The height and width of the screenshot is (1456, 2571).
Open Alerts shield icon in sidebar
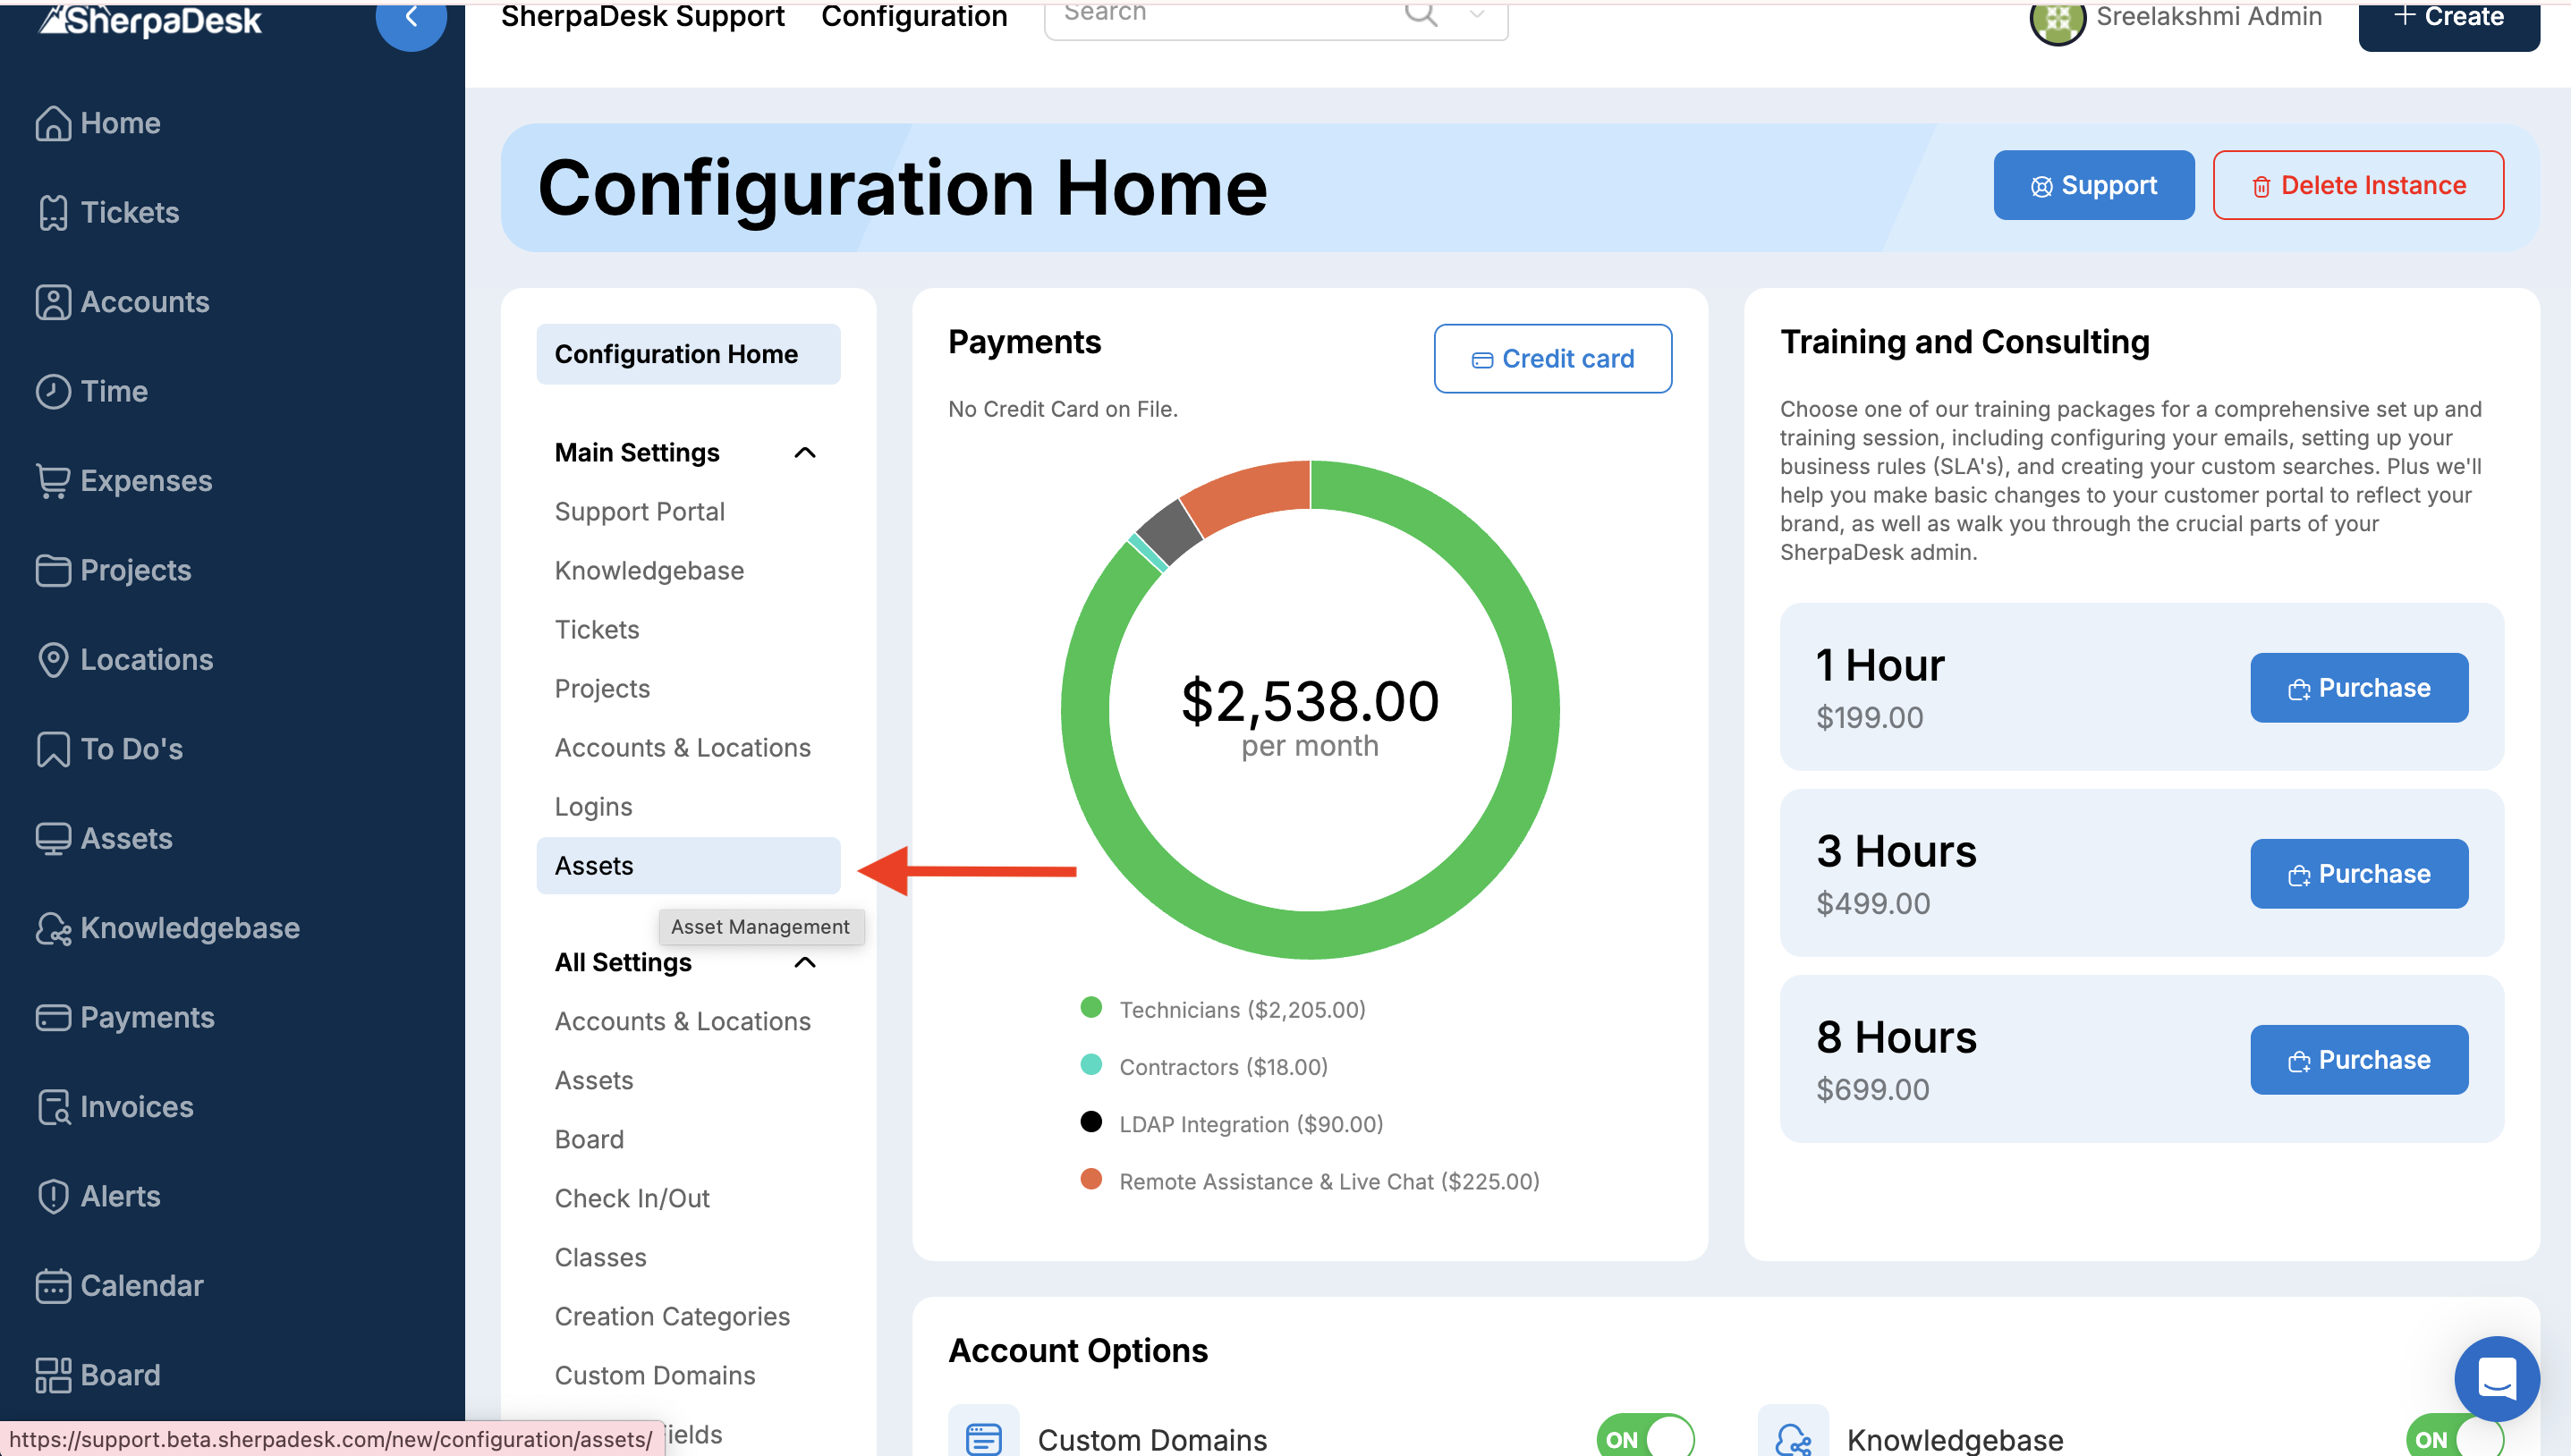pyautogui.click(x=52, y=1196)
